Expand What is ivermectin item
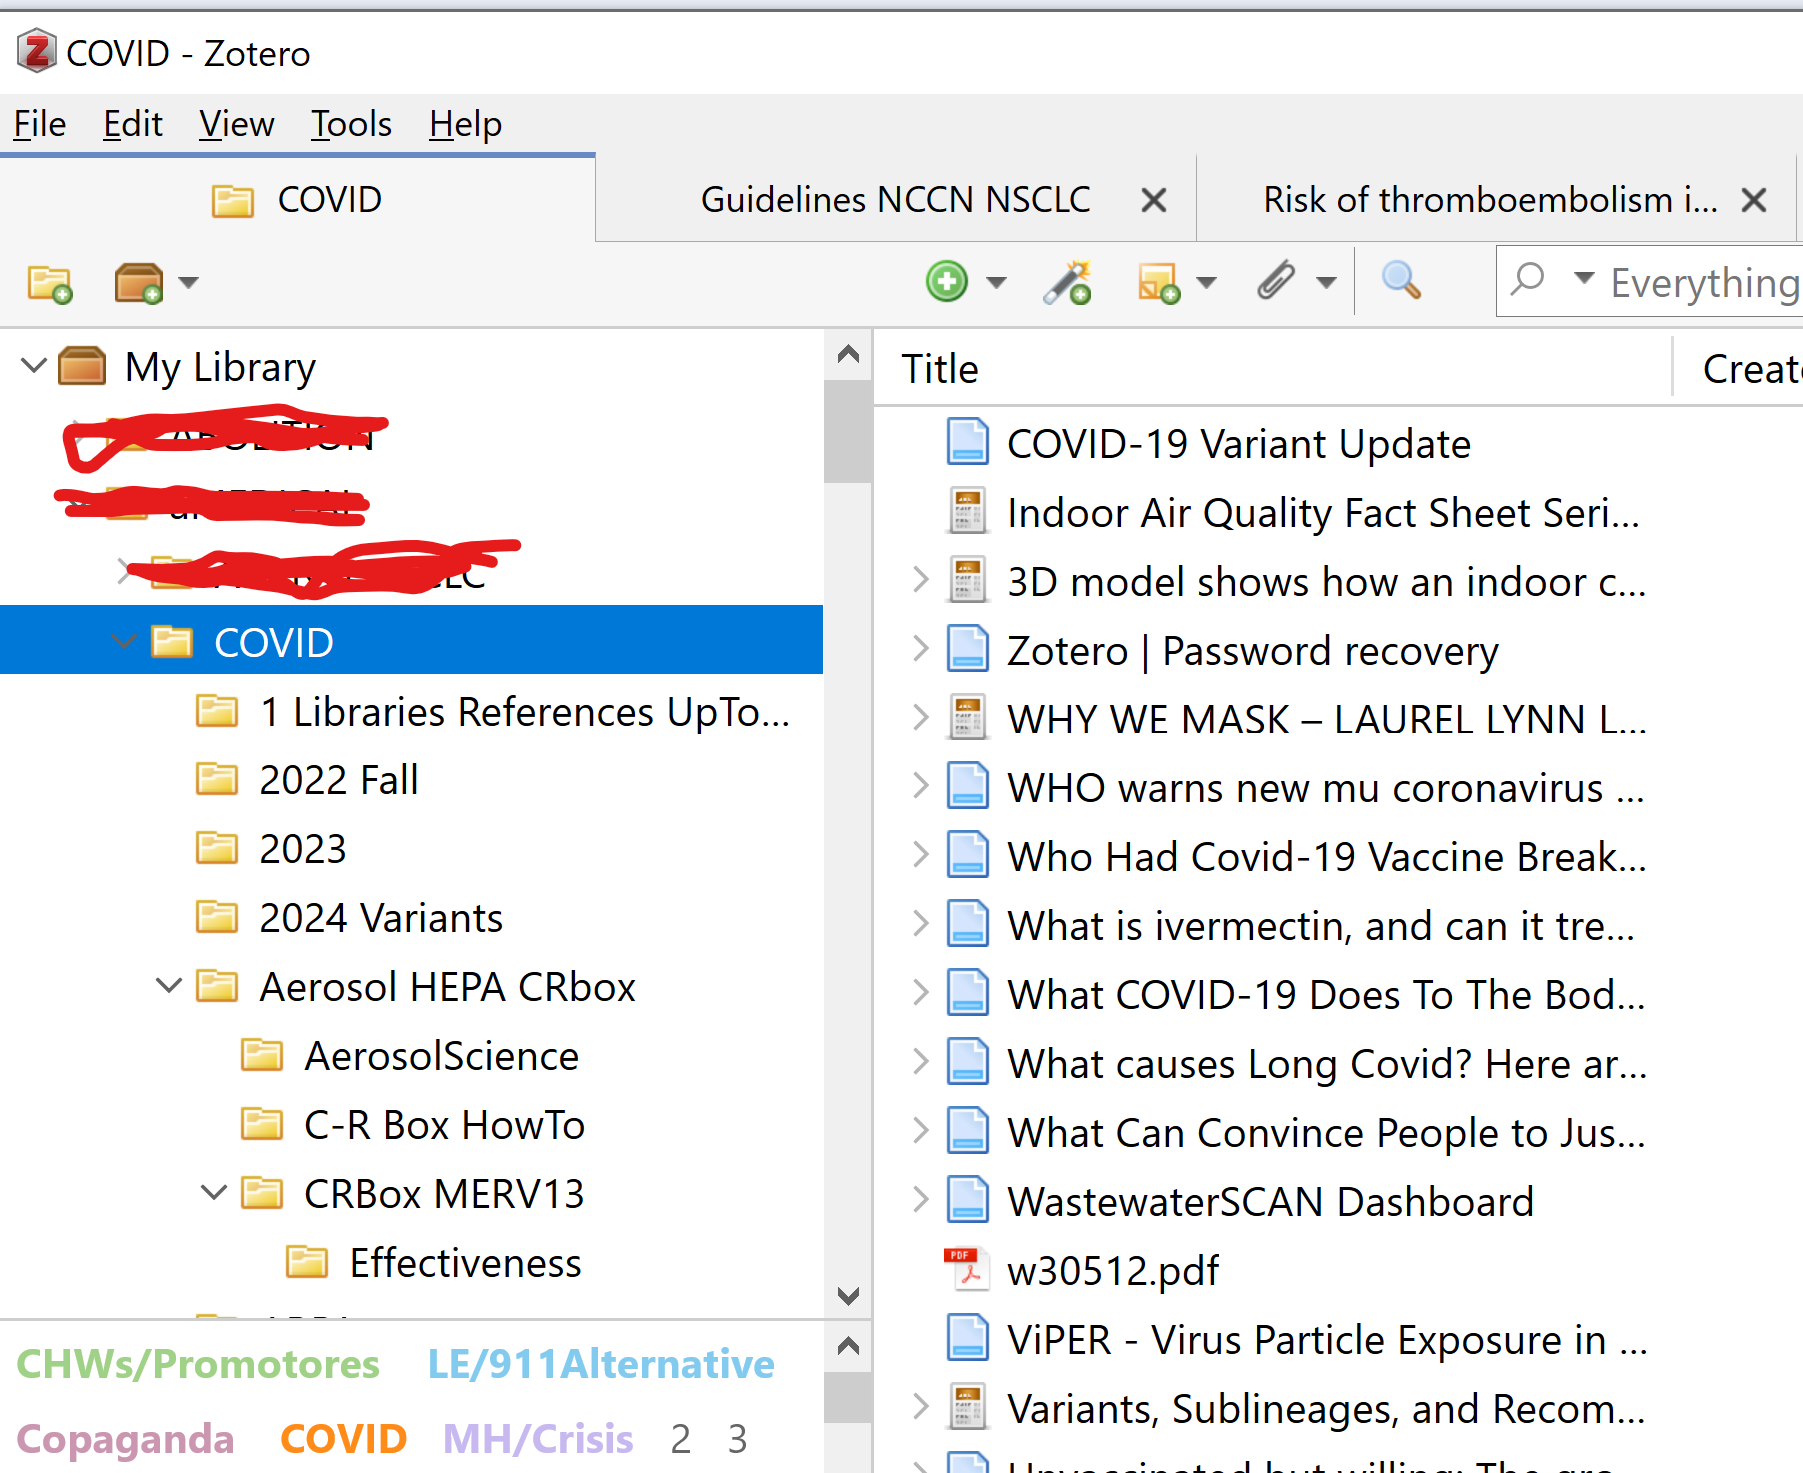This screenshot has height=1473, width=1803. click(x=921, y=924)
